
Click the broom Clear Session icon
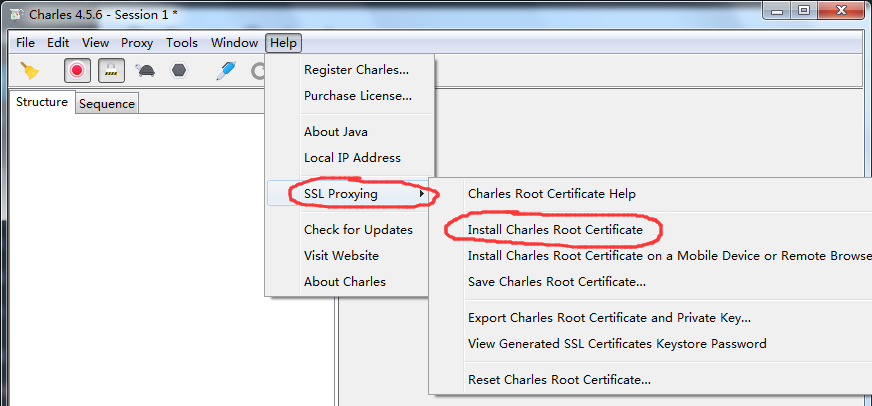coord(30,71)
